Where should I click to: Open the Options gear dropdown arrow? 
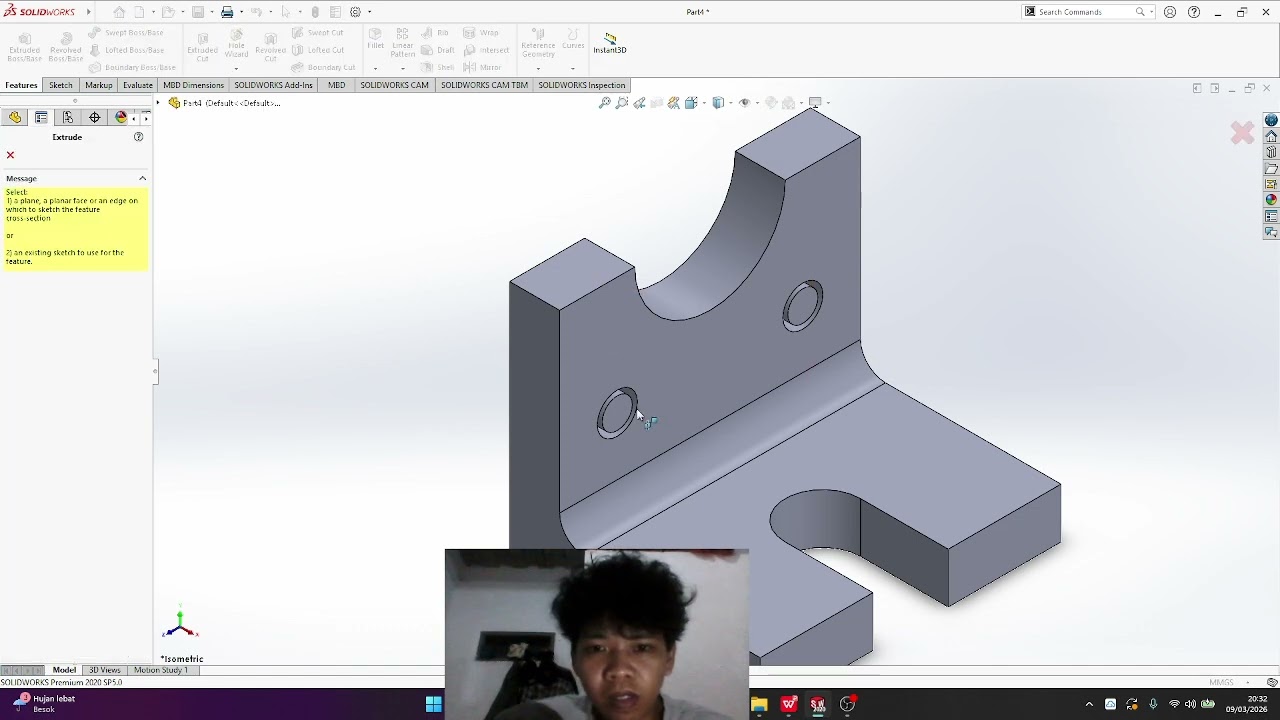369,12
